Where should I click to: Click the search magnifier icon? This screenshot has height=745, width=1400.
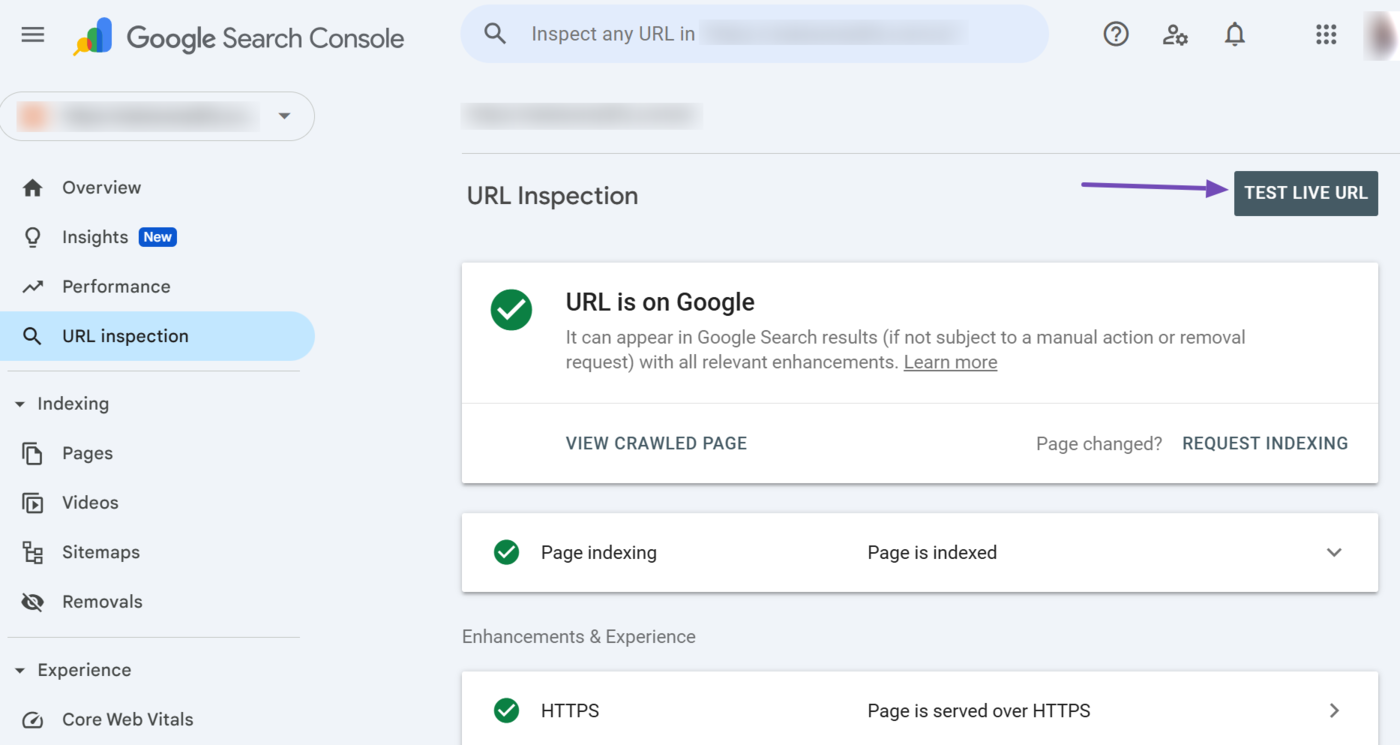click(495, 34)
